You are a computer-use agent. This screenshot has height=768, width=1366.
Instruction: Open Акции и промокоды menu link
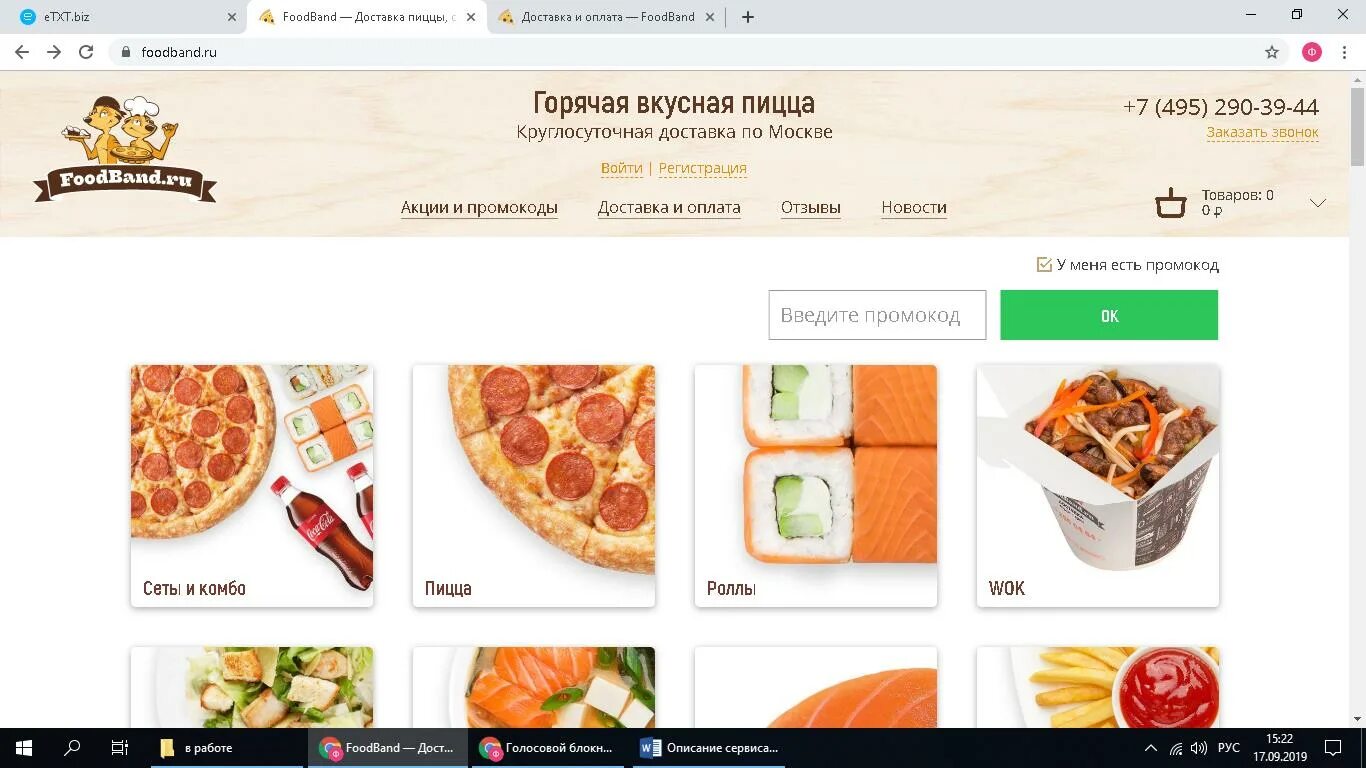pyautogui.click(x=479, y=208)
